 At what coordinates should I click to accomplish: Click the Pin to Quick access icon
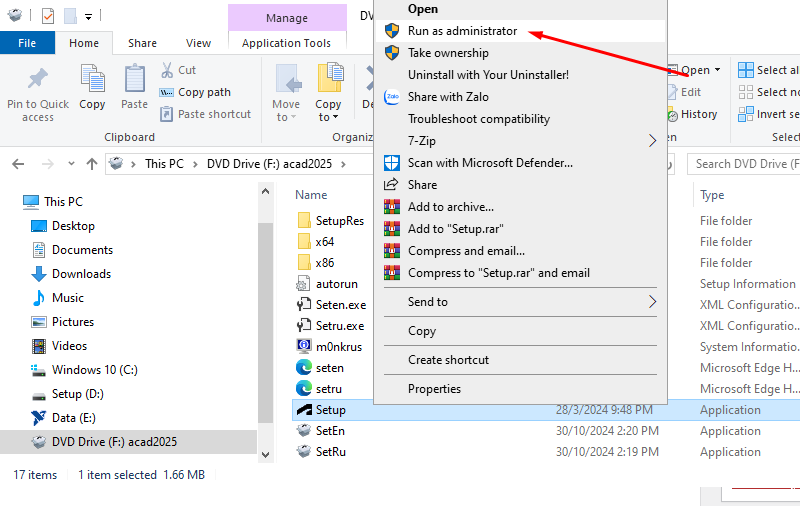point(38,80)
